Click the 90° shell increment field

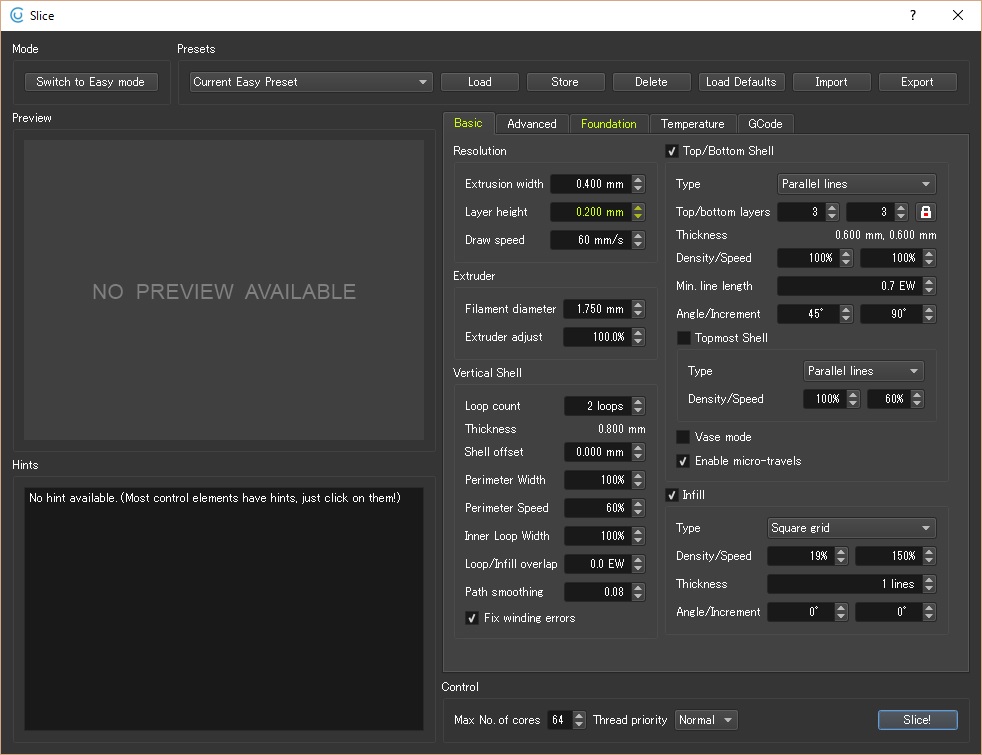coord(892,314)
